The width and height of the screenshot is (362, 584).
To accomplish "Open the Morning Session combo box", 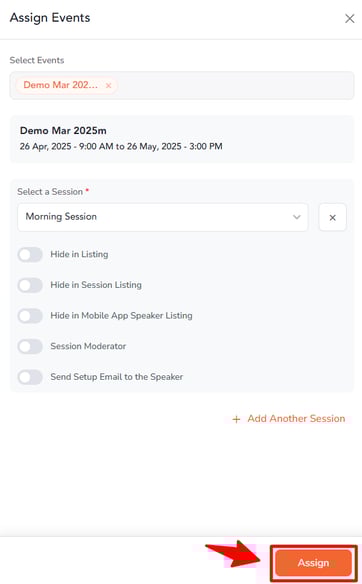I will (x=163, y=217).
